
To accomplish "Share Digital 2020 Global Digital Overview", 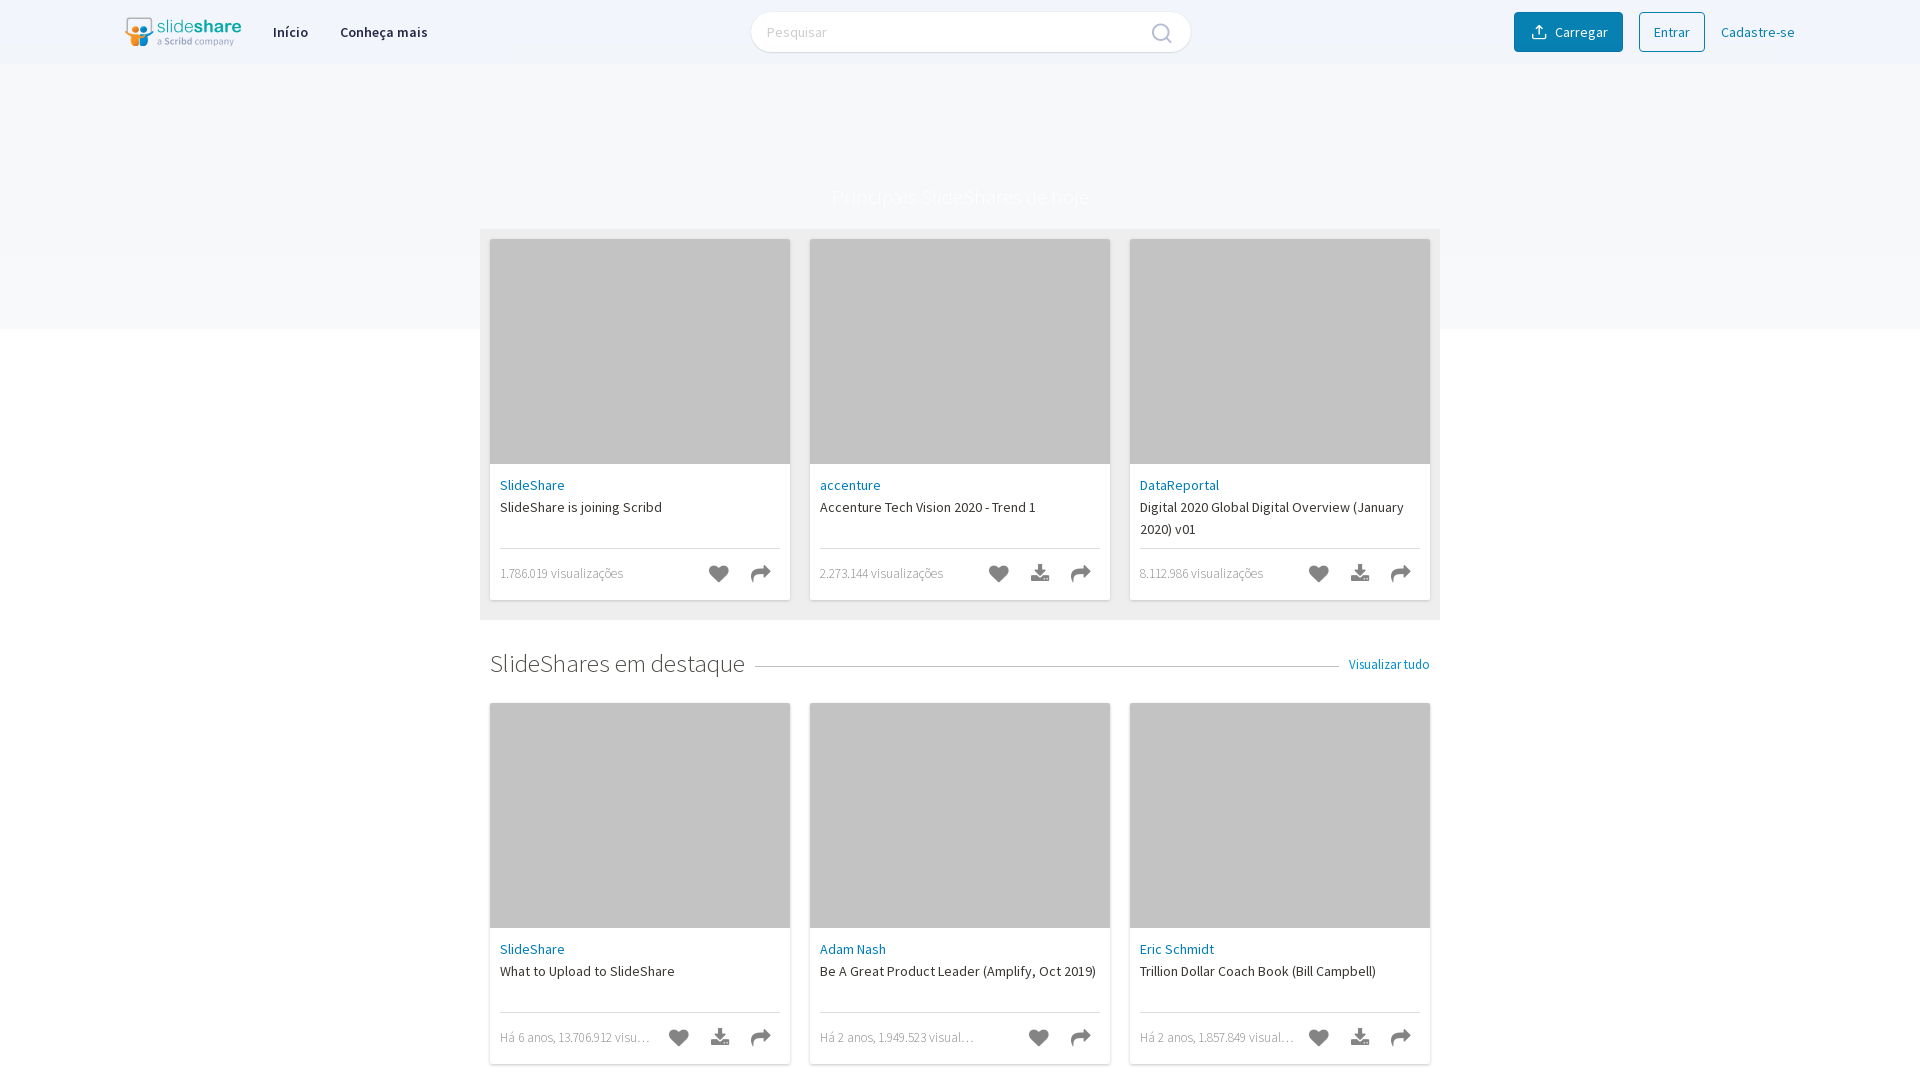I will 1401,574.
